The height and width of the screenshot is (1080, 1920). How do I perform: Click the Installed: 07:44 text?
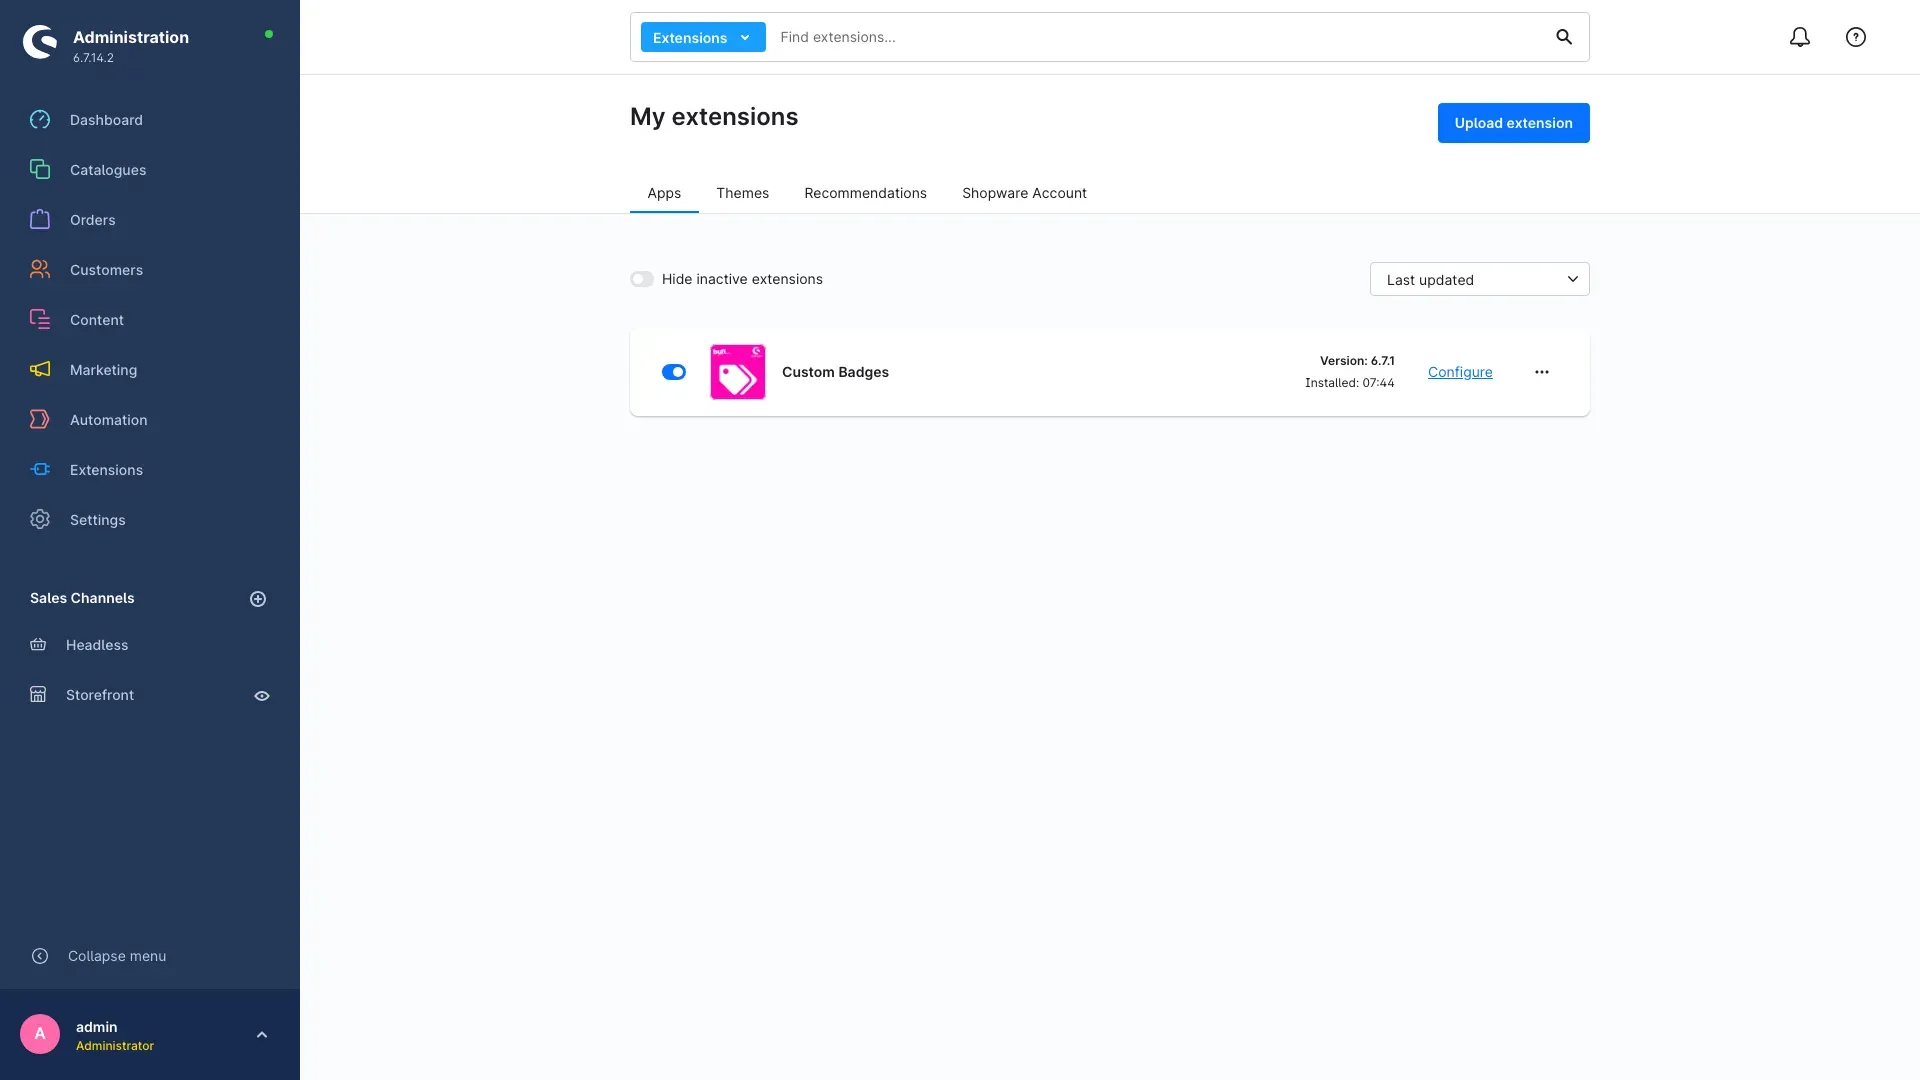pyautogui.click(x=1349, y=383)
